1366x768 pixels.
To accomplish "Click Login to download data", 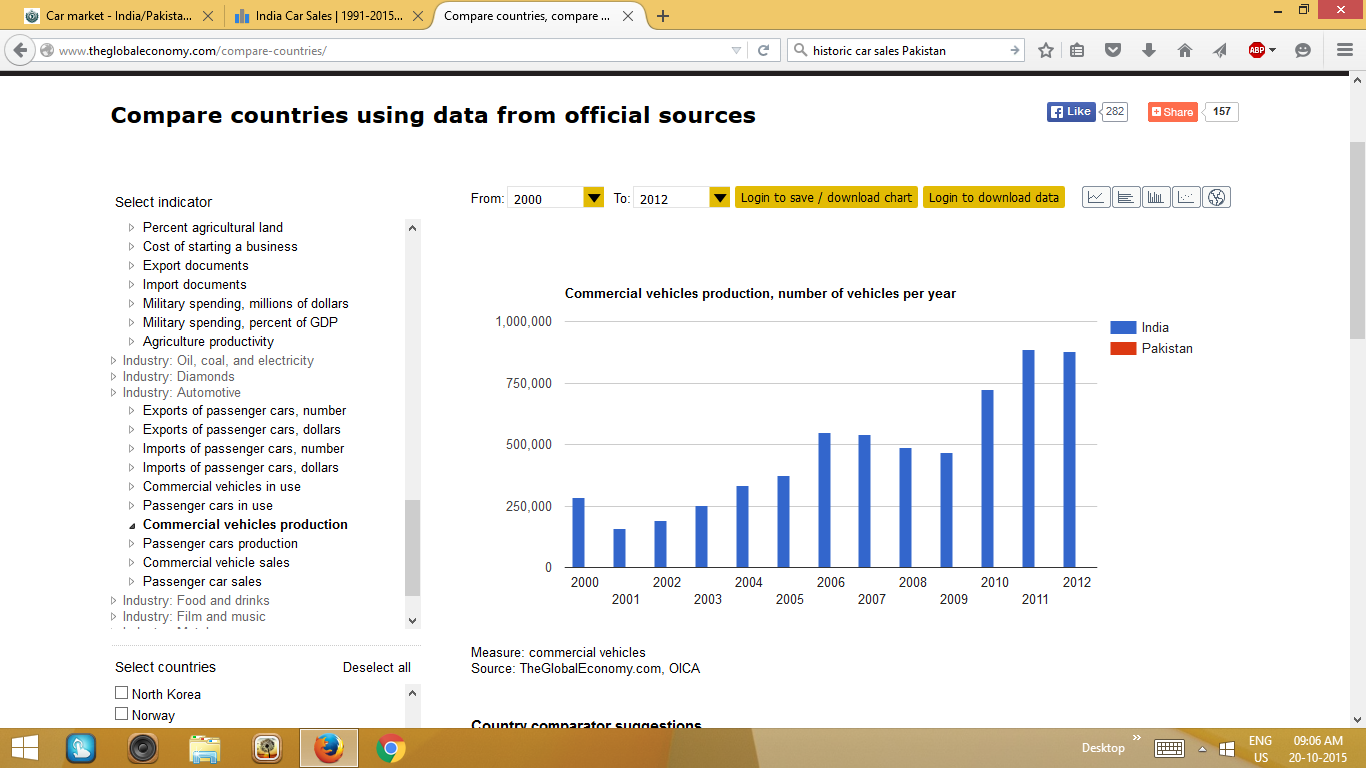I will (x=993, y=197).
